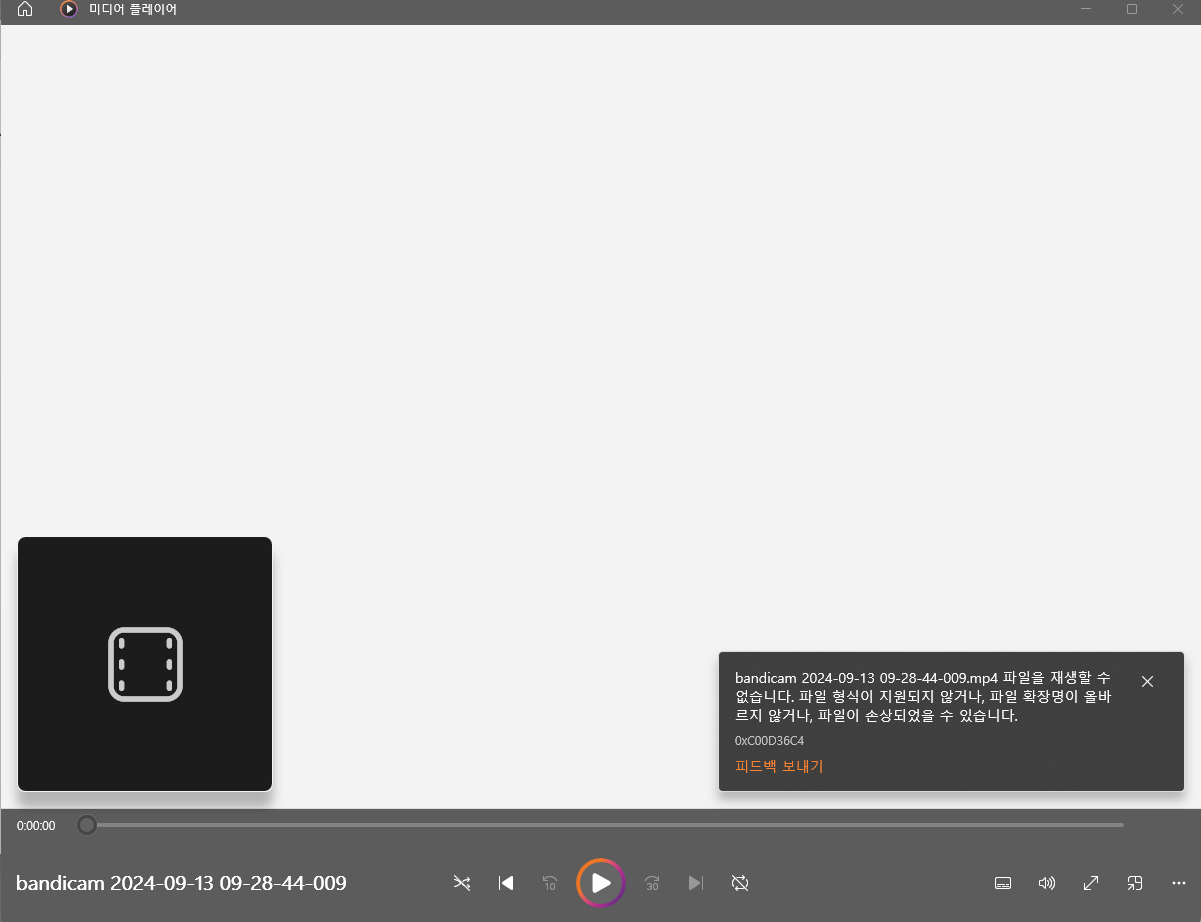Start playback with the Play button
Screen dimensions: 1201x922
[x=601, y=883]
